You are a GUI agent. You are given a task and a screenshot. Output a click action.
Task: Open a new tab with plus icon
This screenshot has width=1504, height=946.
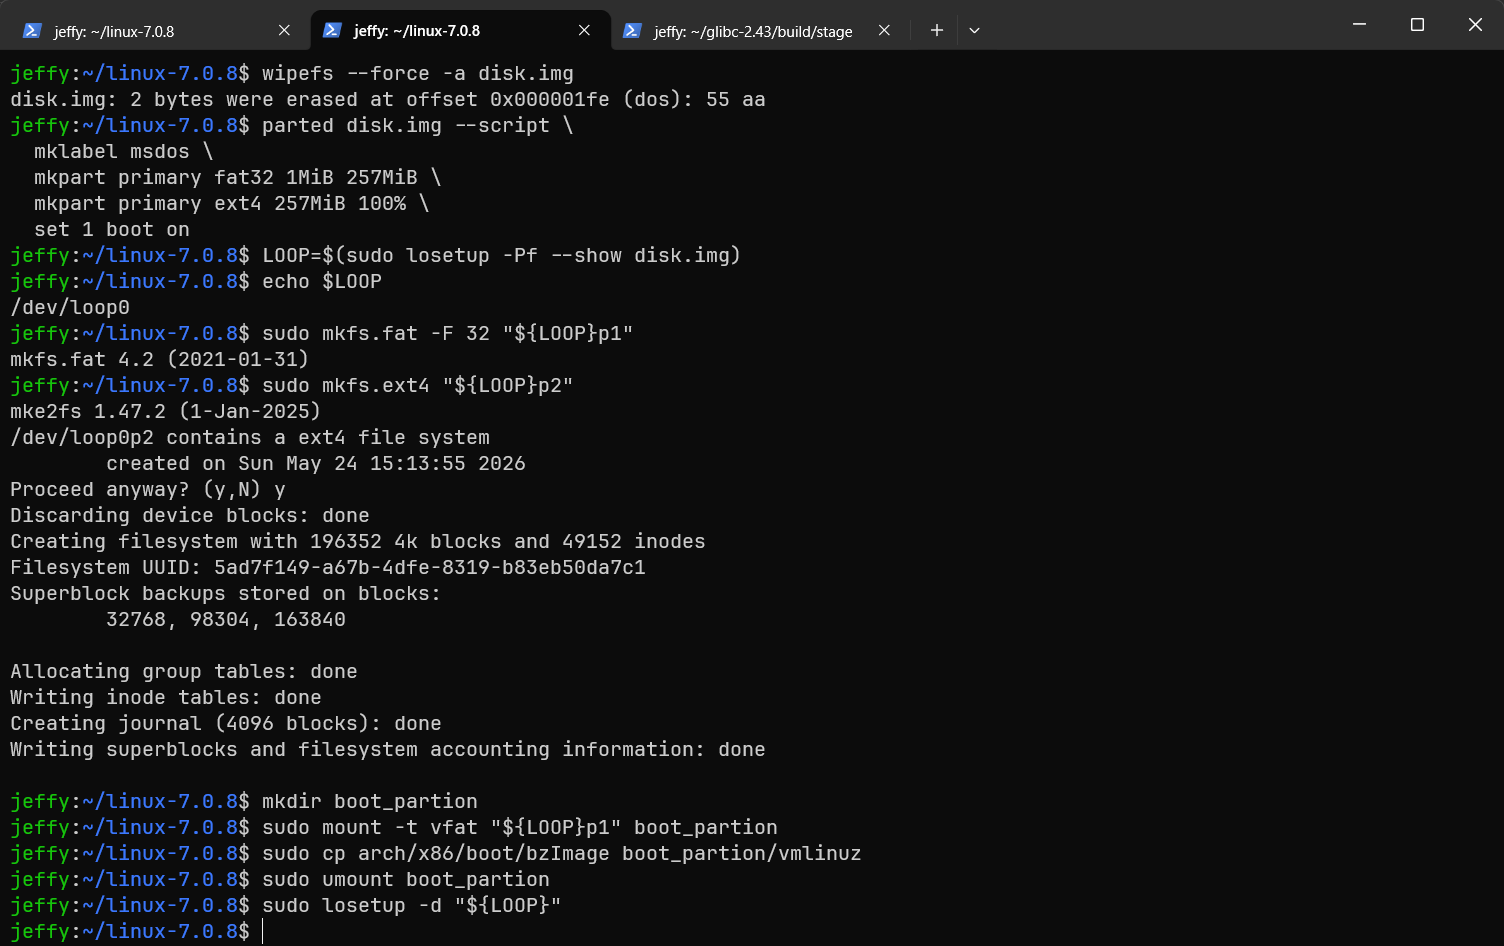point(936,30)
